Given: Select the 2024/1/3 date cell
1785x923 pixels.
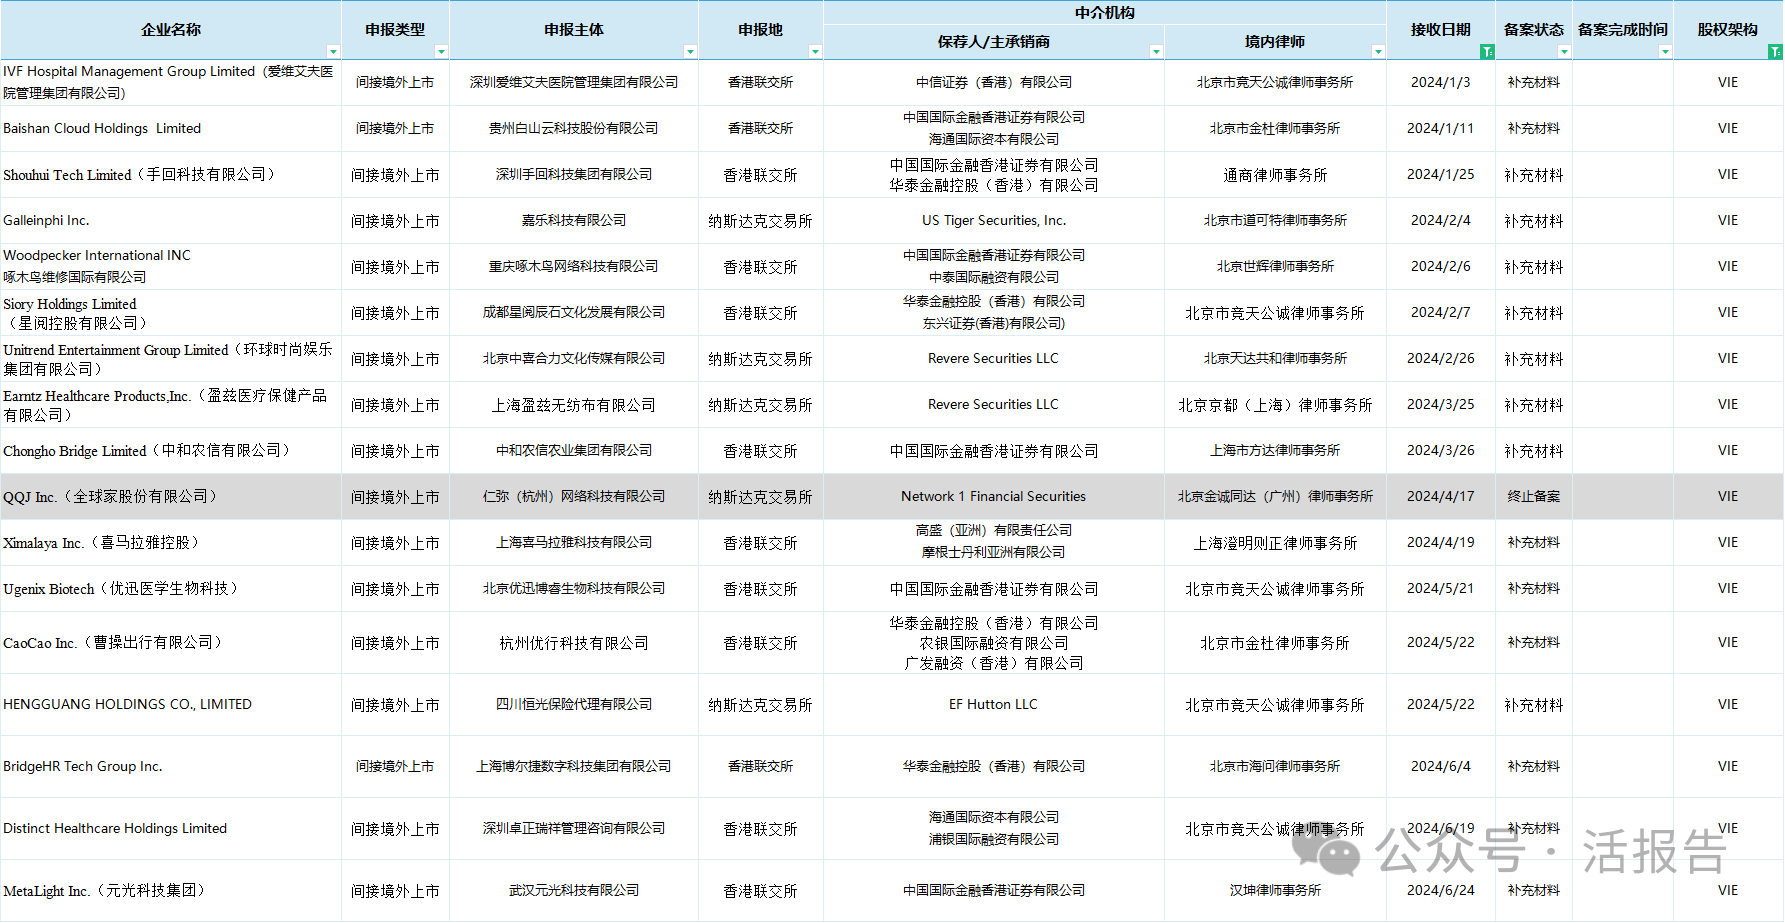Looking at the screenshot, I should coord(1441,83).
